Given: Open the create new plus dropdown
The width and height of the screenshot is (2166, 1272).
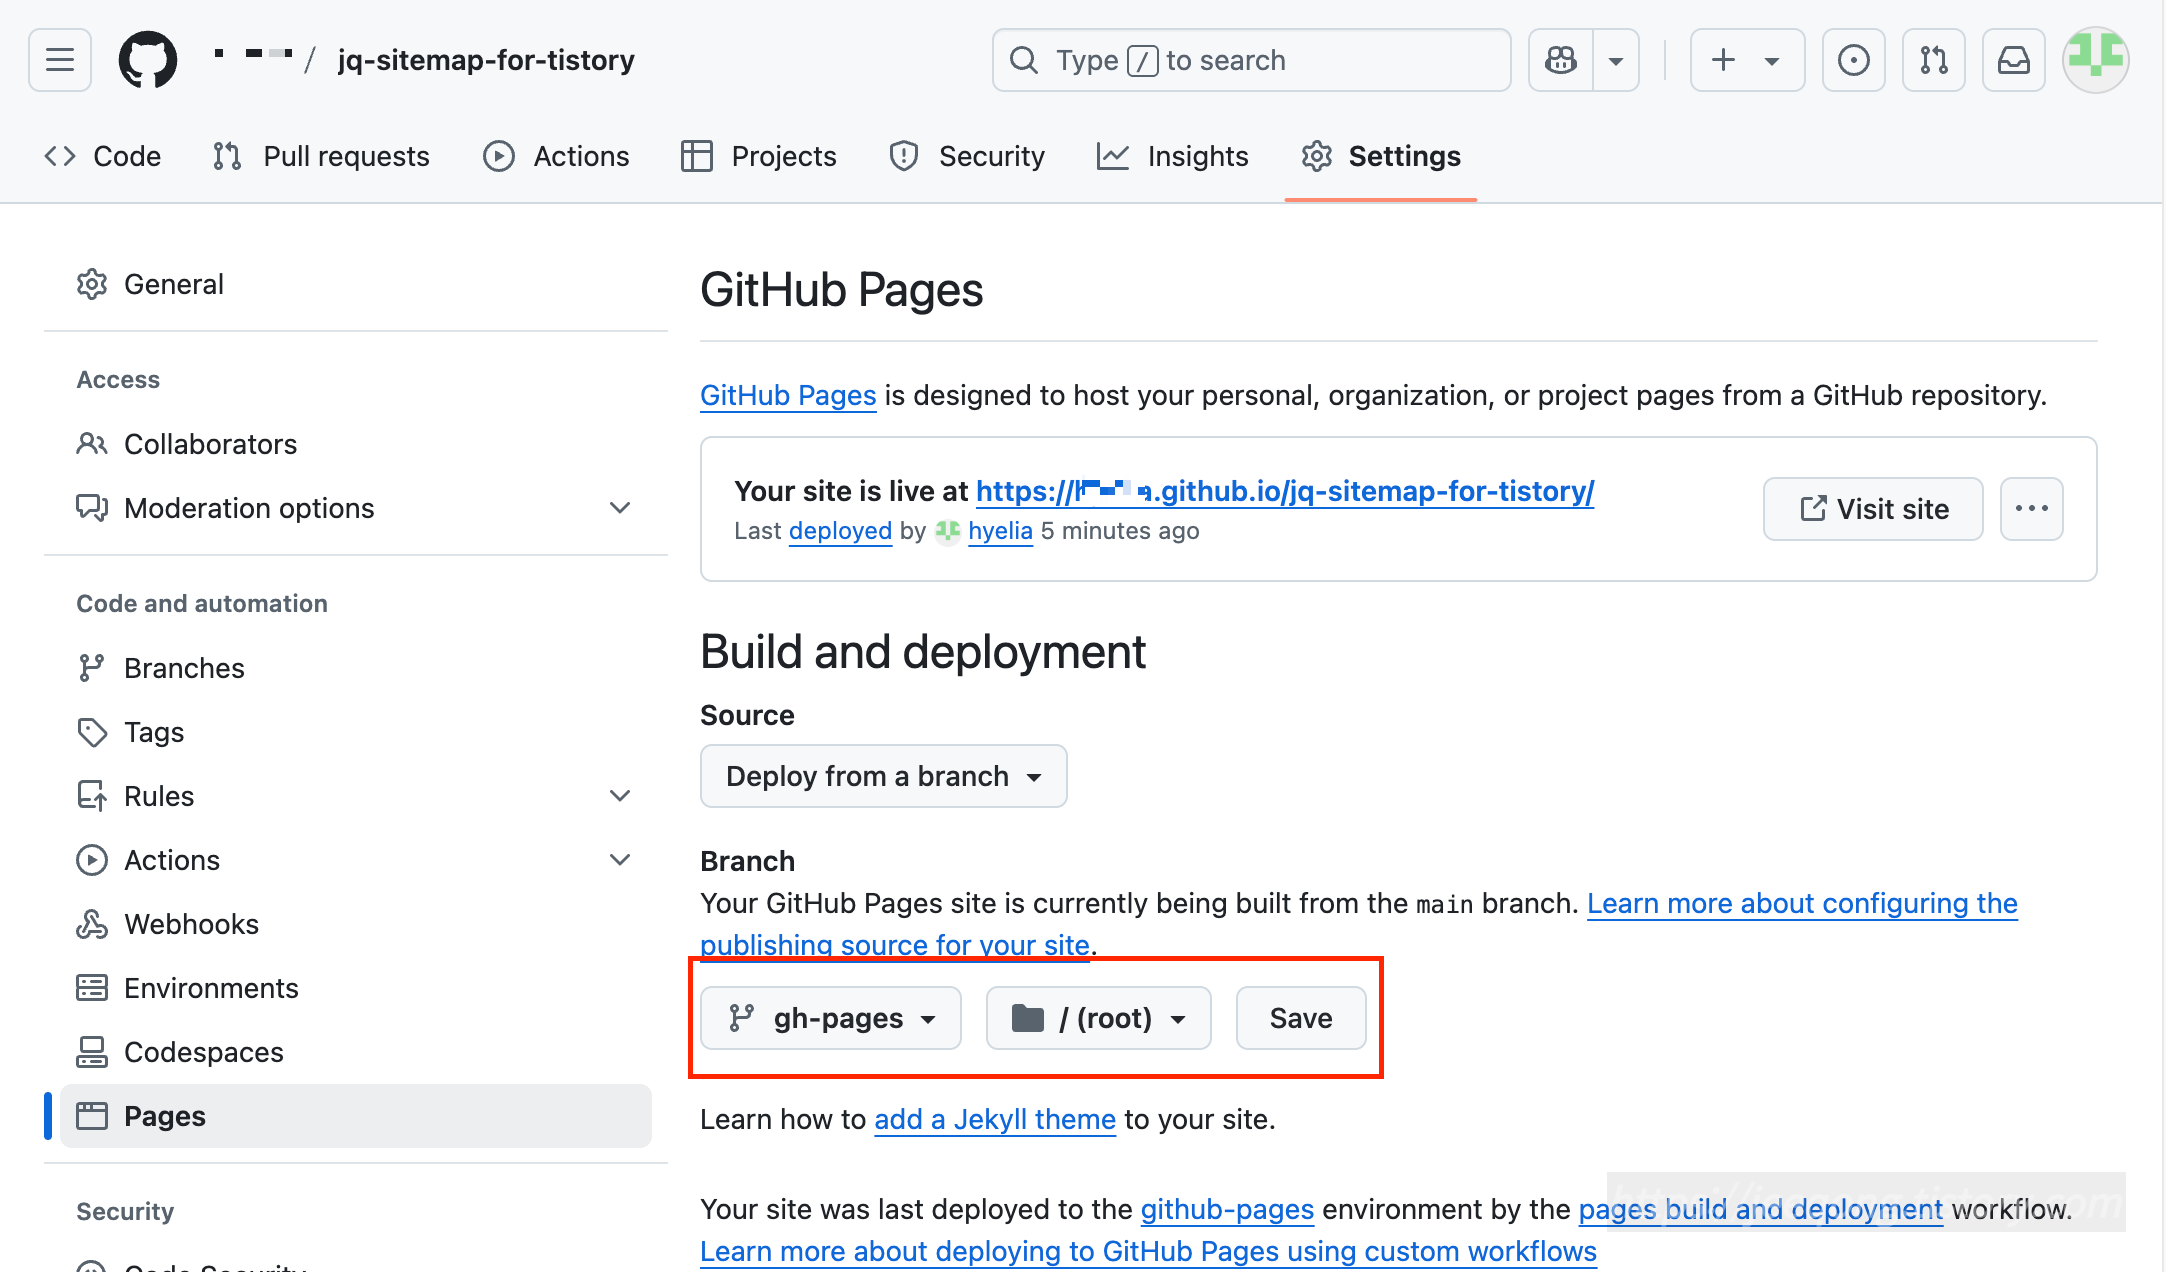Looking at the screenshot, I should [x=1746, y=60].
